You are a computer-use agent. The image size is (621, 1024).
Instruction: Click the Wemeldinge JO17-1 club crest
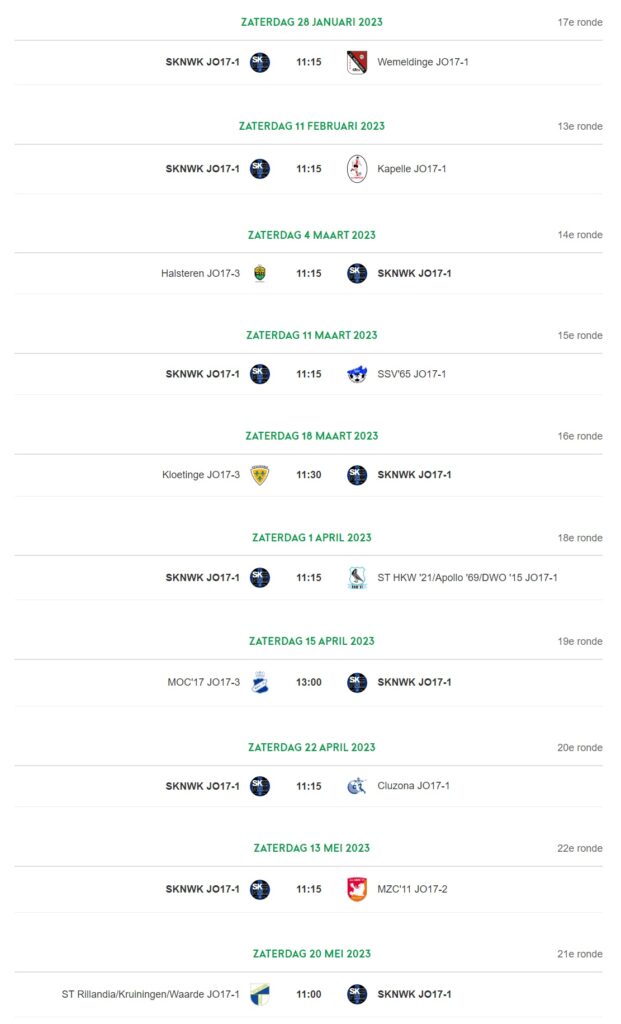tap(357, 62)
